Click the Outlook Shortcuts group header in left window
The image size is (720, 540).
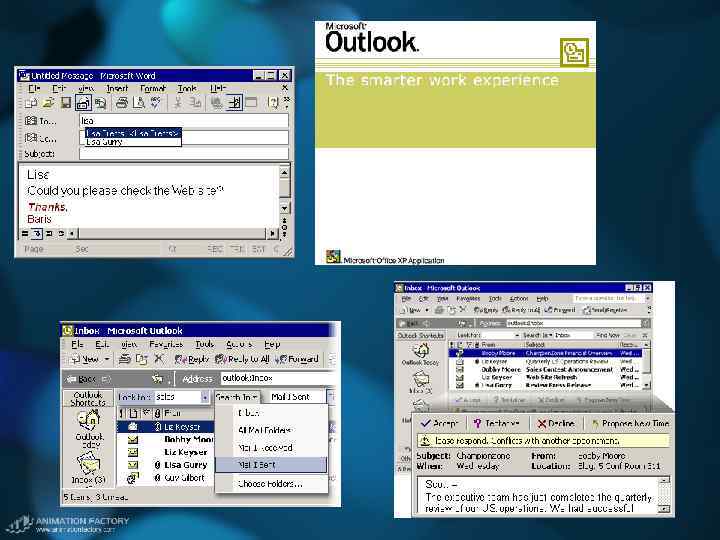coord(88,398)
